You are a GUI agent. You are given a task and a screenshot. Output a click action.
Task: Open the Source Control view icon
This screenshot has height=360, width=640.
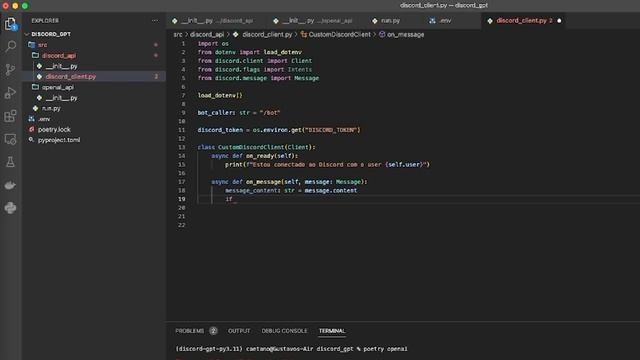click(x=11, y=69)
